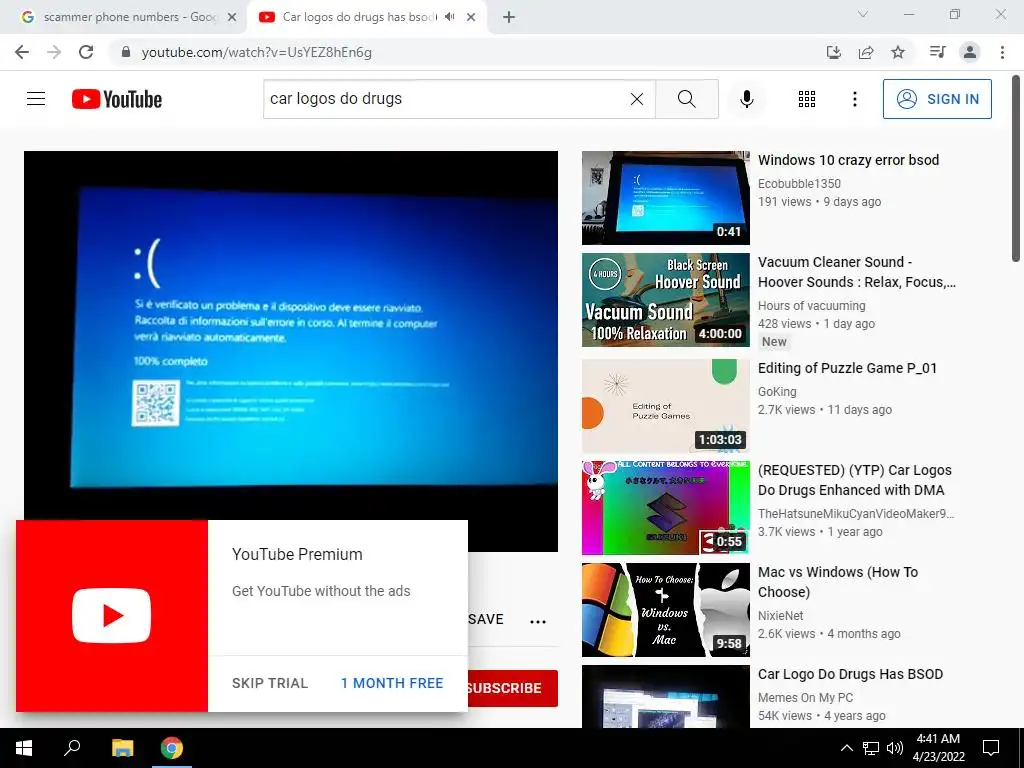
Task: Close the Car logos YouTube tab
Action: point(471,17)
